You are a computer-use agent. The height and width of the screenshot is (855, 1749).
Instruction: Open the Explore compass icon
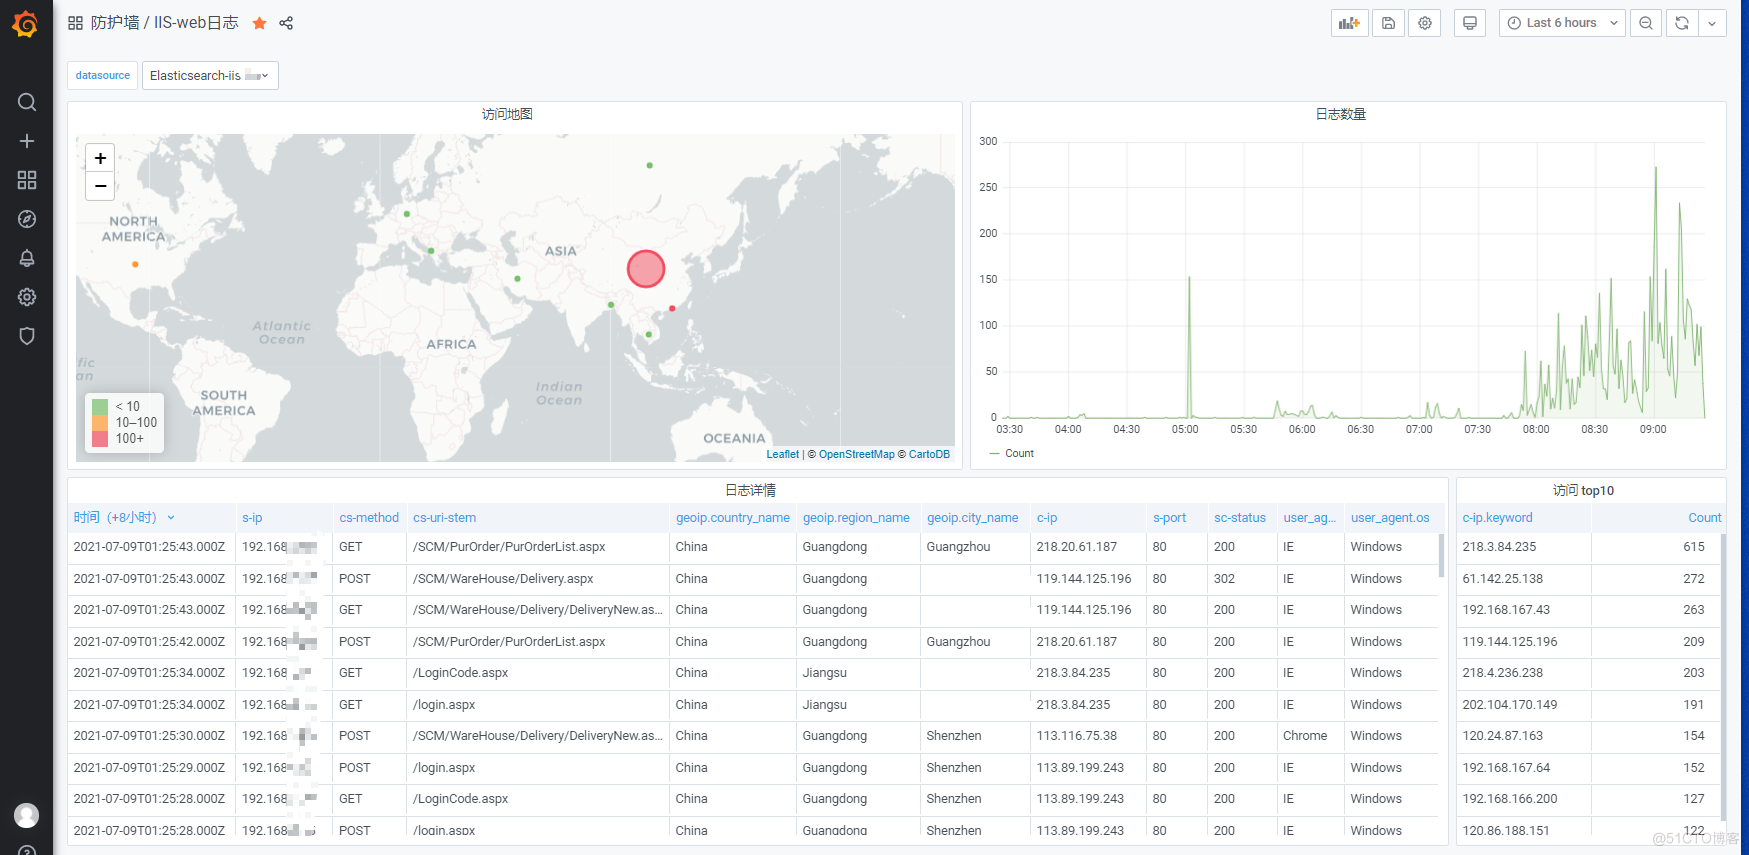point(27,219)
